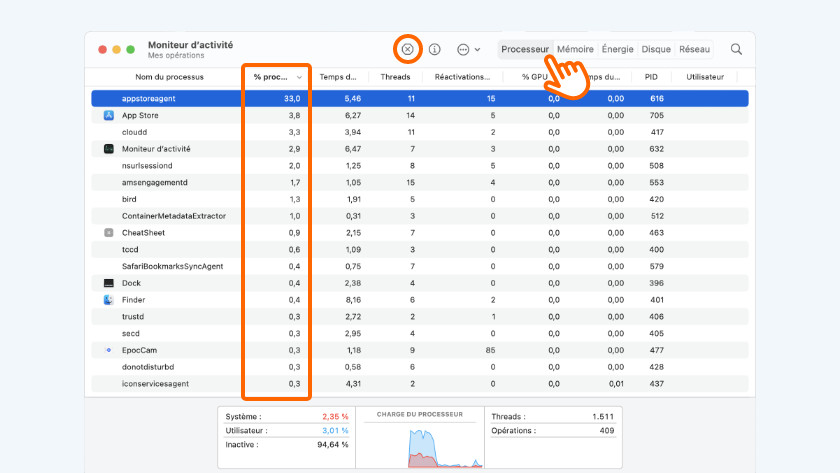This screenshot has height=473, width=840.
Task: Click the Opérations count 409
Action: [607, 430]
